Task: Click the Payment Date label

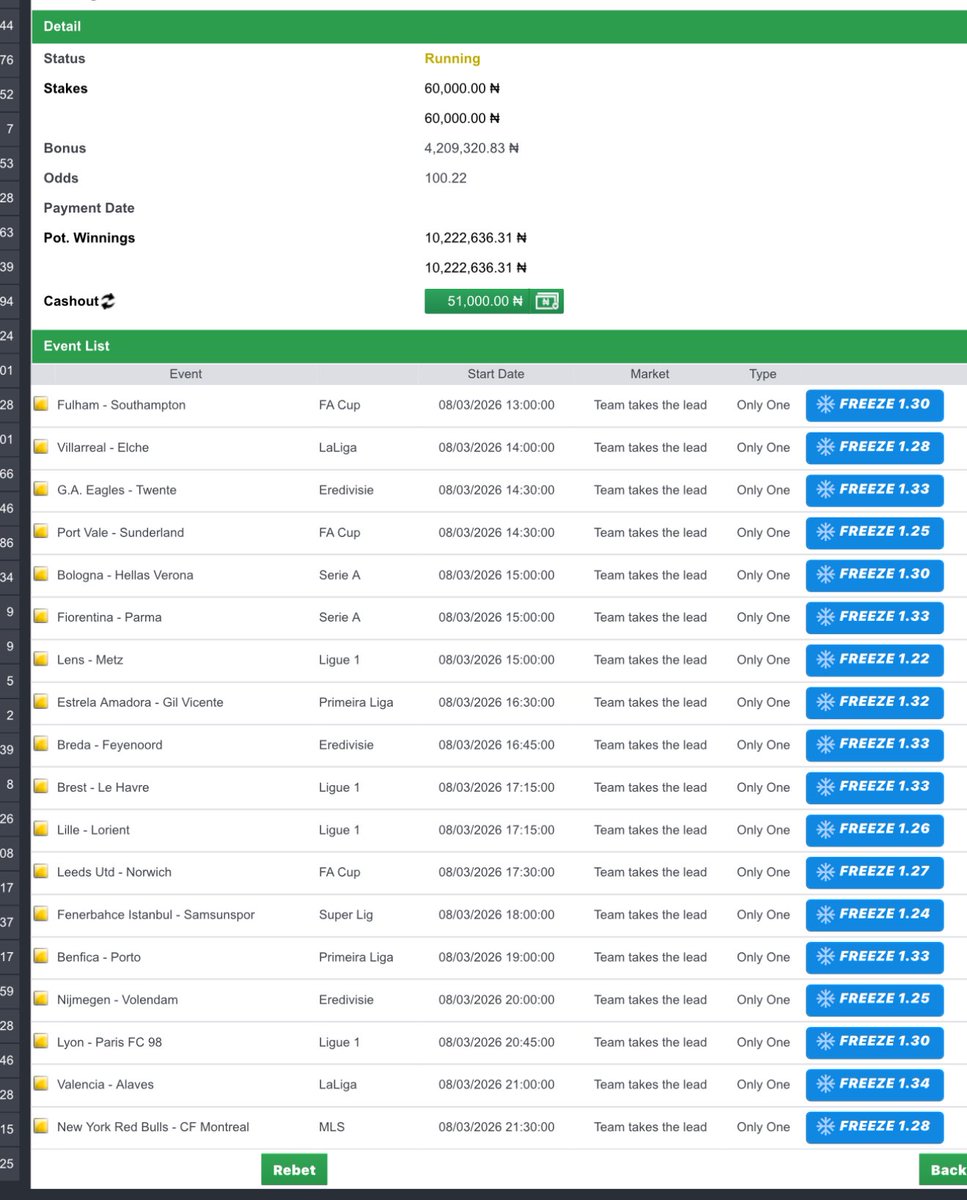Action: click(89, 208)
